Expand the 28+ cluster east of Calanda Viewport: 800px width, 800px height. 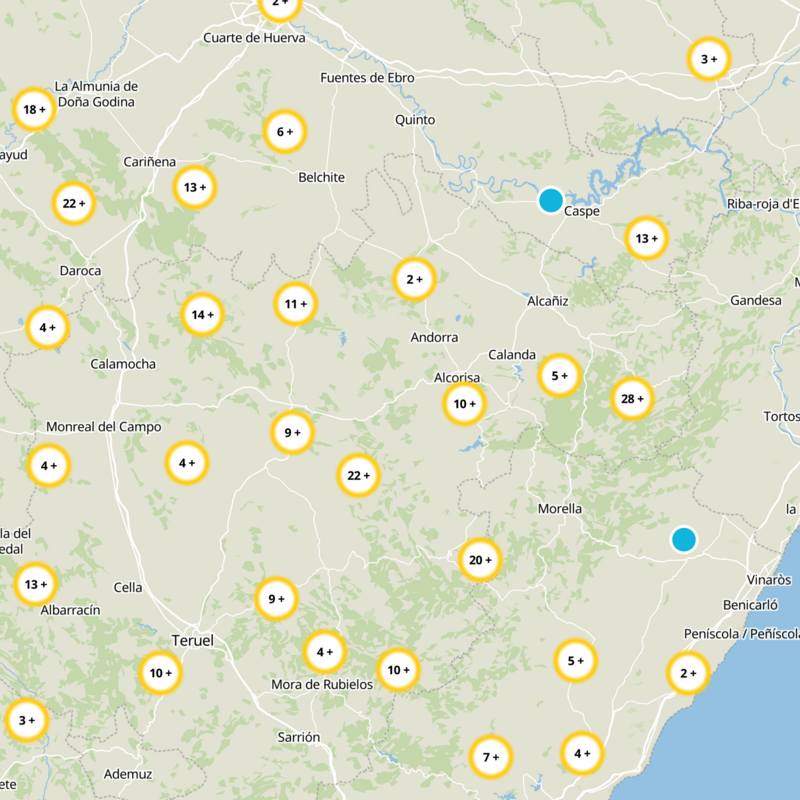coord(632,397)
